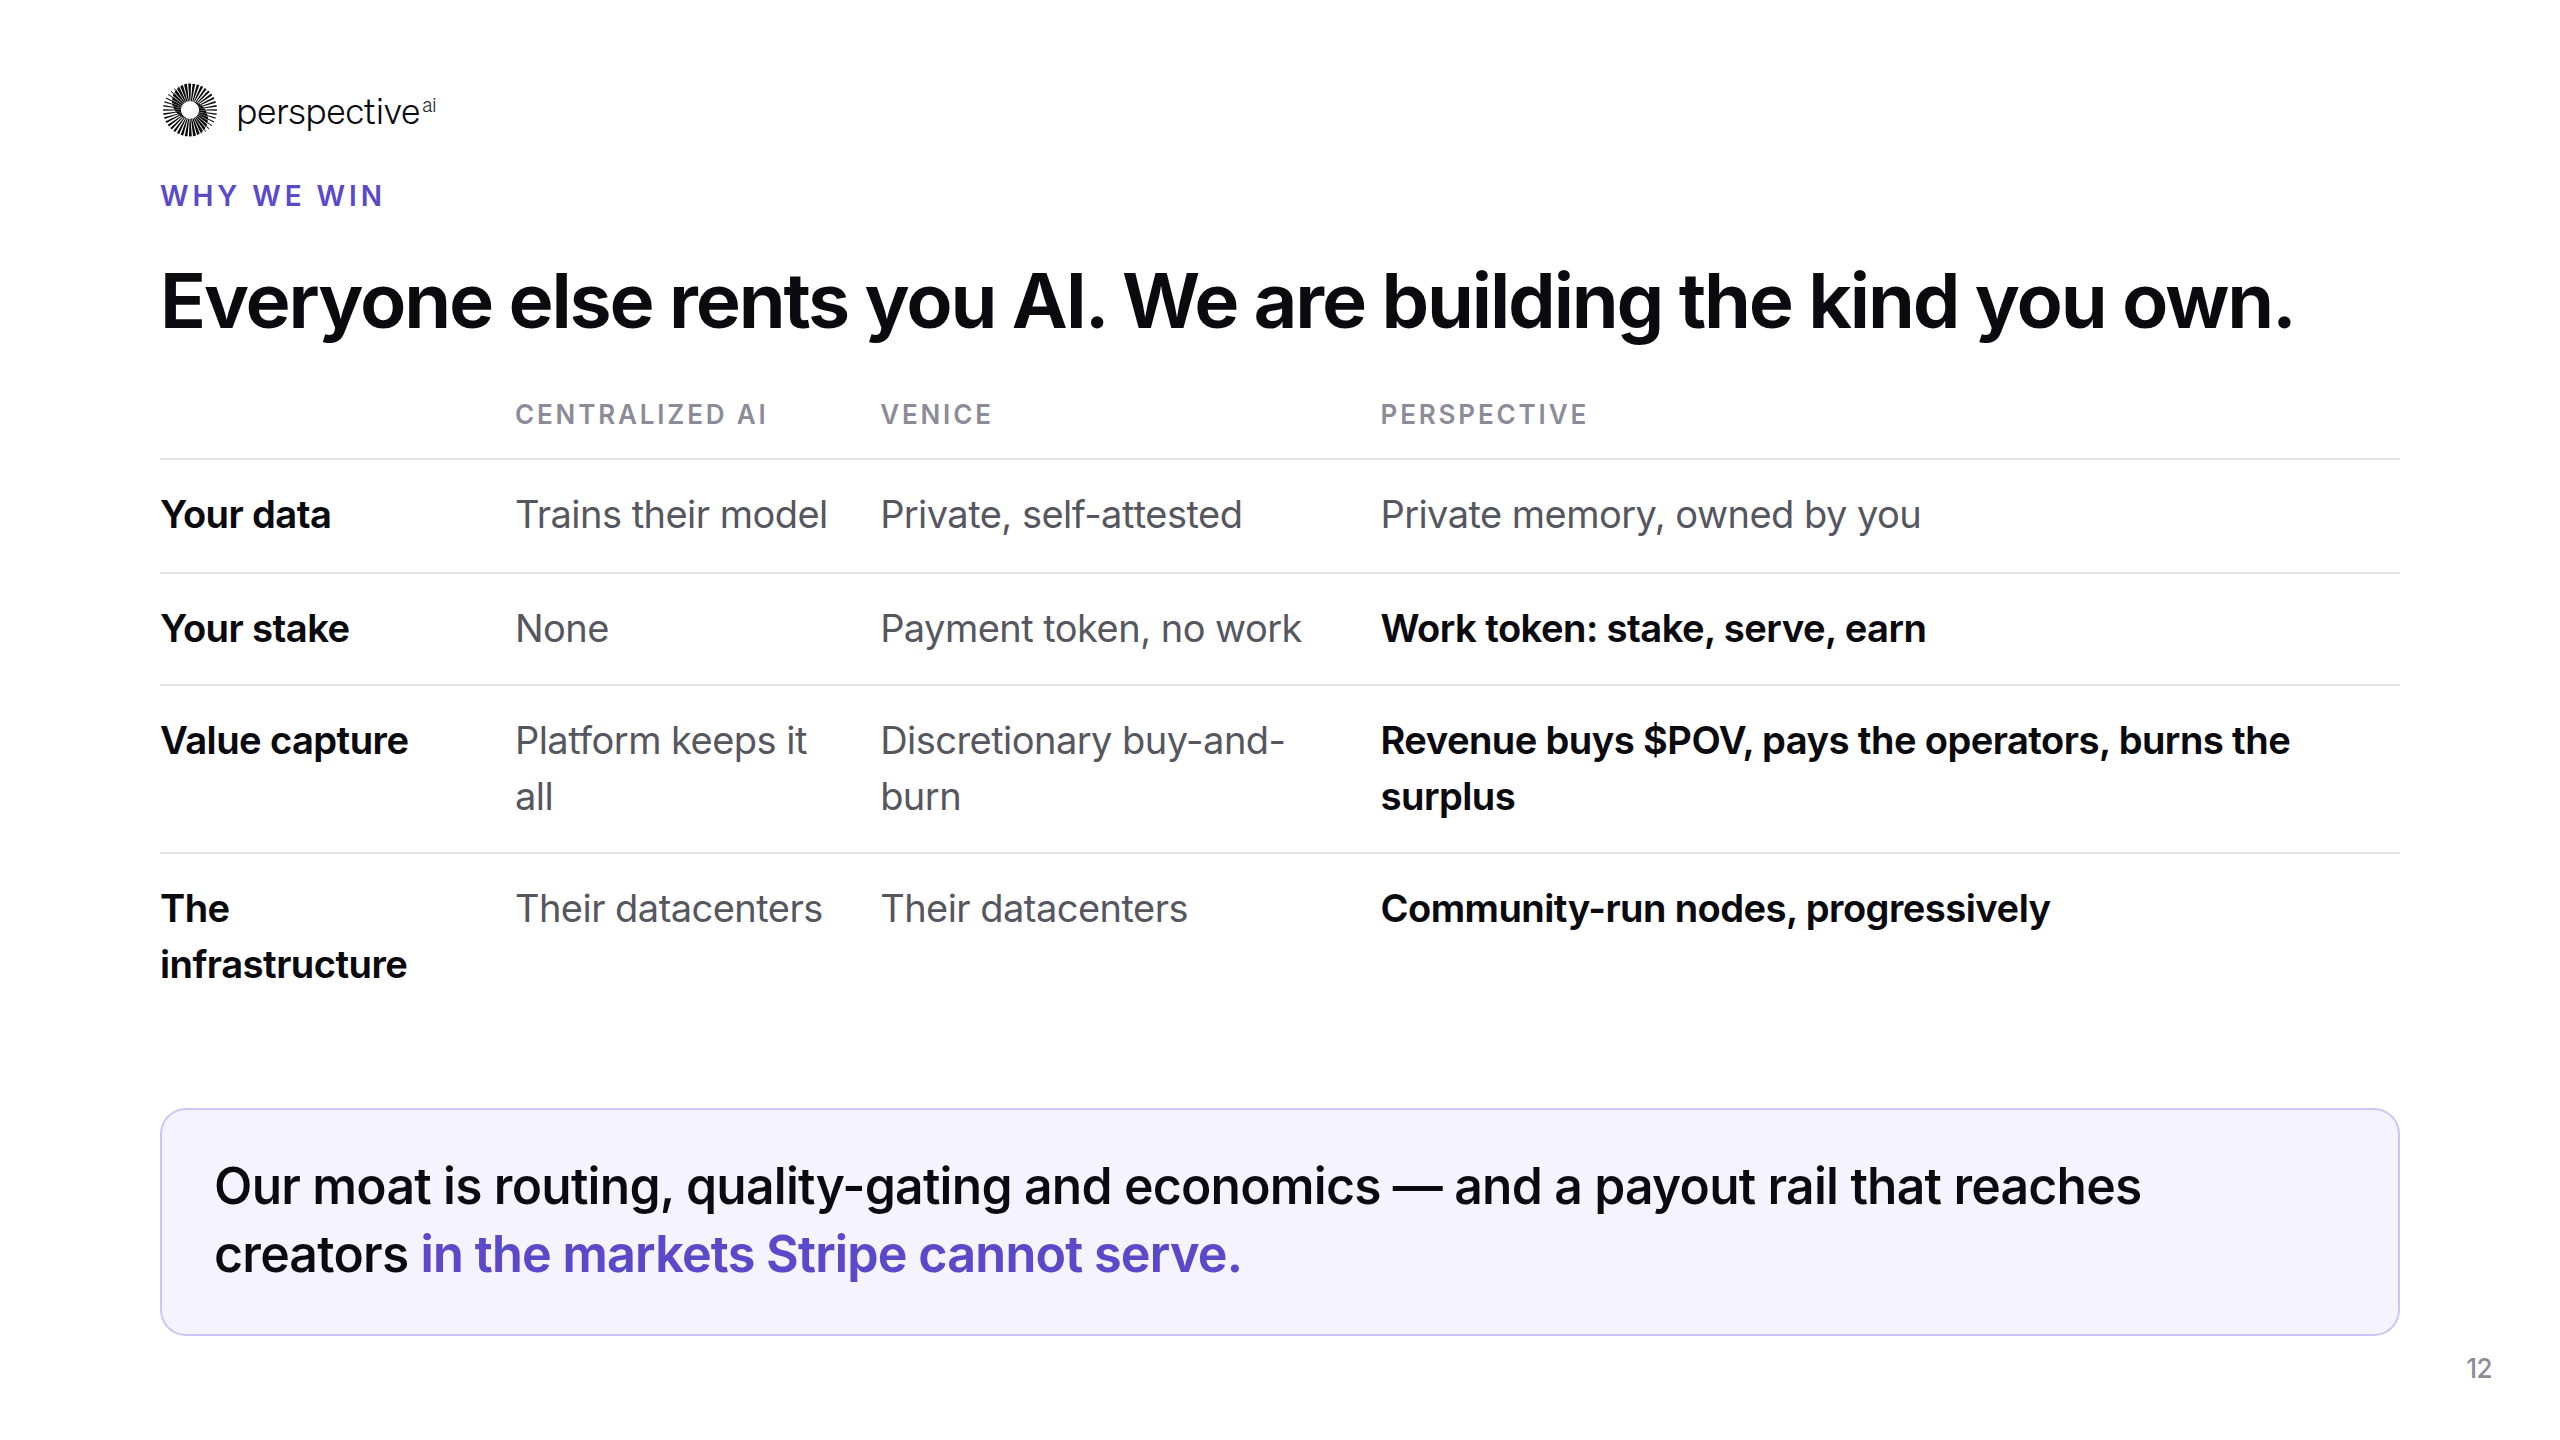The image size is (2560, 1440).
Task: Select the Private, self-attested cell
Action: [x=1061, y=515]
